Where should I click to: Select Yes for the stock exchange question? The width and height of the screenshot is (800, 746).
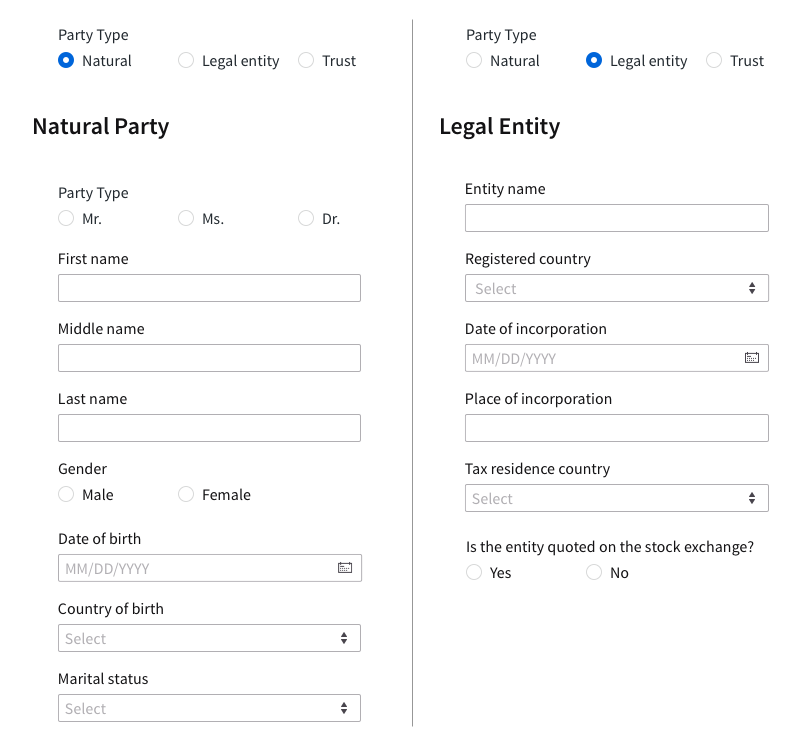(474, 572)
